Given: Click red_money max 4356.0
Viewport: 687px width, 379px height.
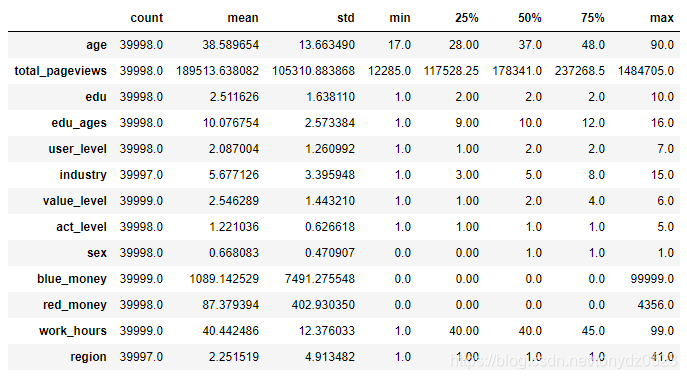Looking at the screenshot, I should point(655,305).
